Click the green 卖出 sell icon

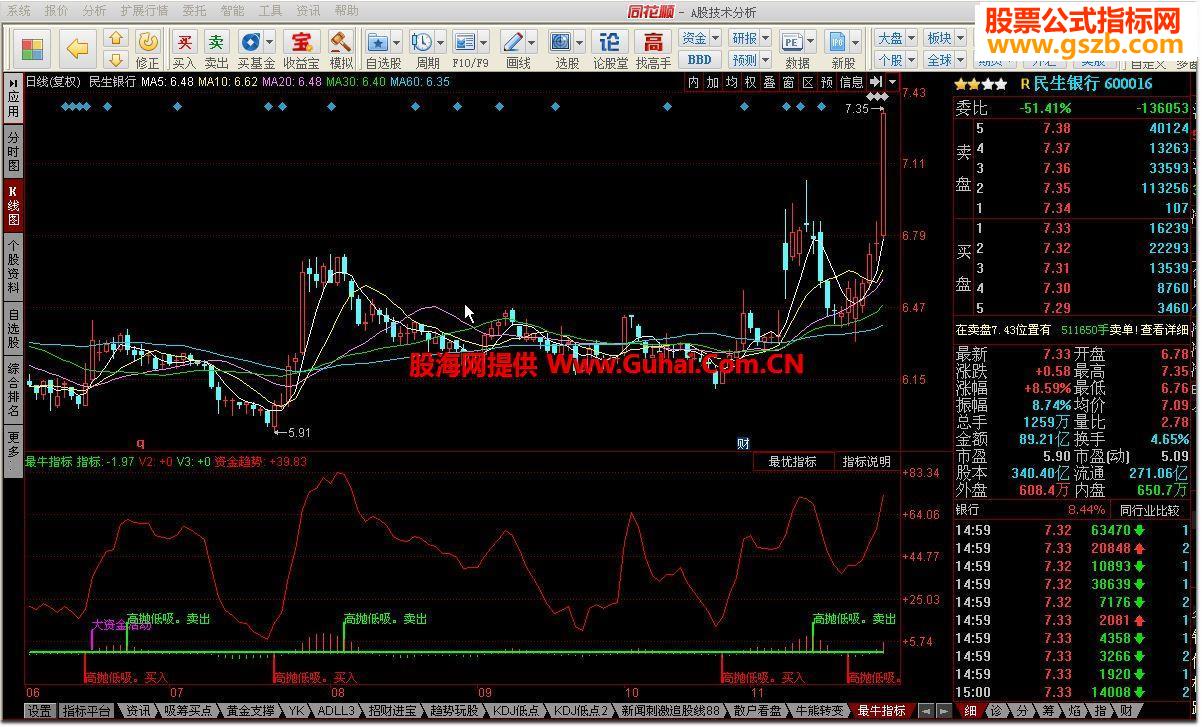coord(216,42)
